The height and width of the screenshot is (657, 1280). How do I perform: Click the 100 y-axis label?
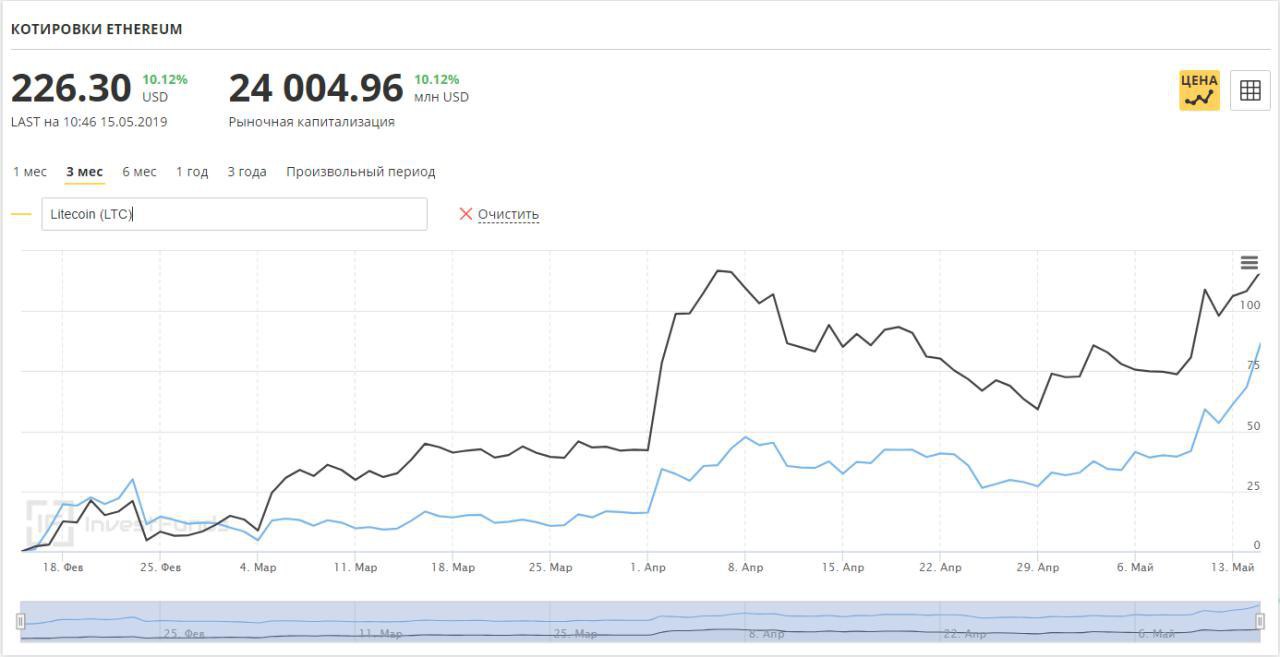pos(1250,305)
